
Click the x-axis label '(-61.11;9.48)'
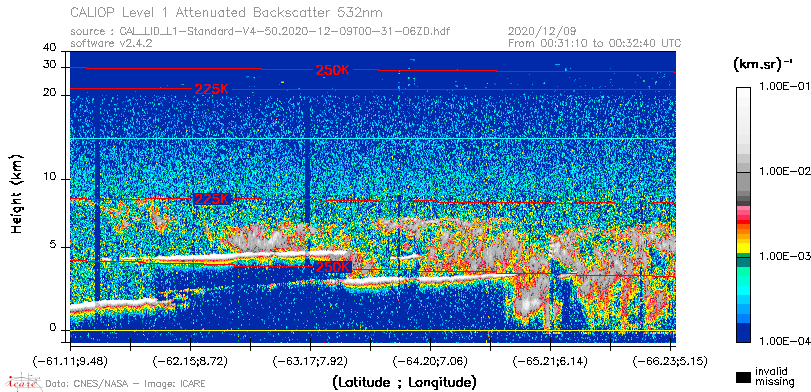(x=70, y=360)
